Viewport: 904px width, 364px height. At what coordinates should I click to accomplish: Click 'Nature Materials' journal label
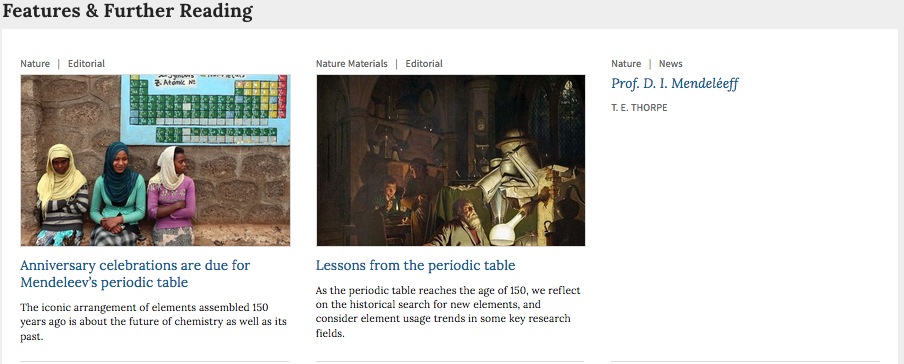(352, 63)
